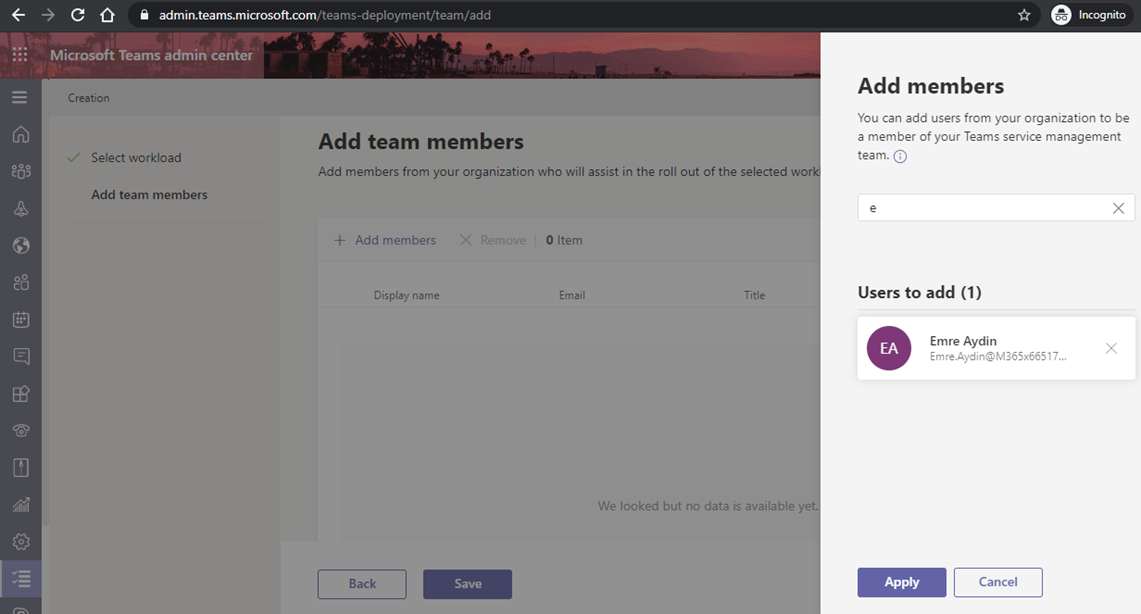Screen dimensions: 1141x614
Task: Bookmark this page with the star icon
Action: click(x=1025, y=15)
